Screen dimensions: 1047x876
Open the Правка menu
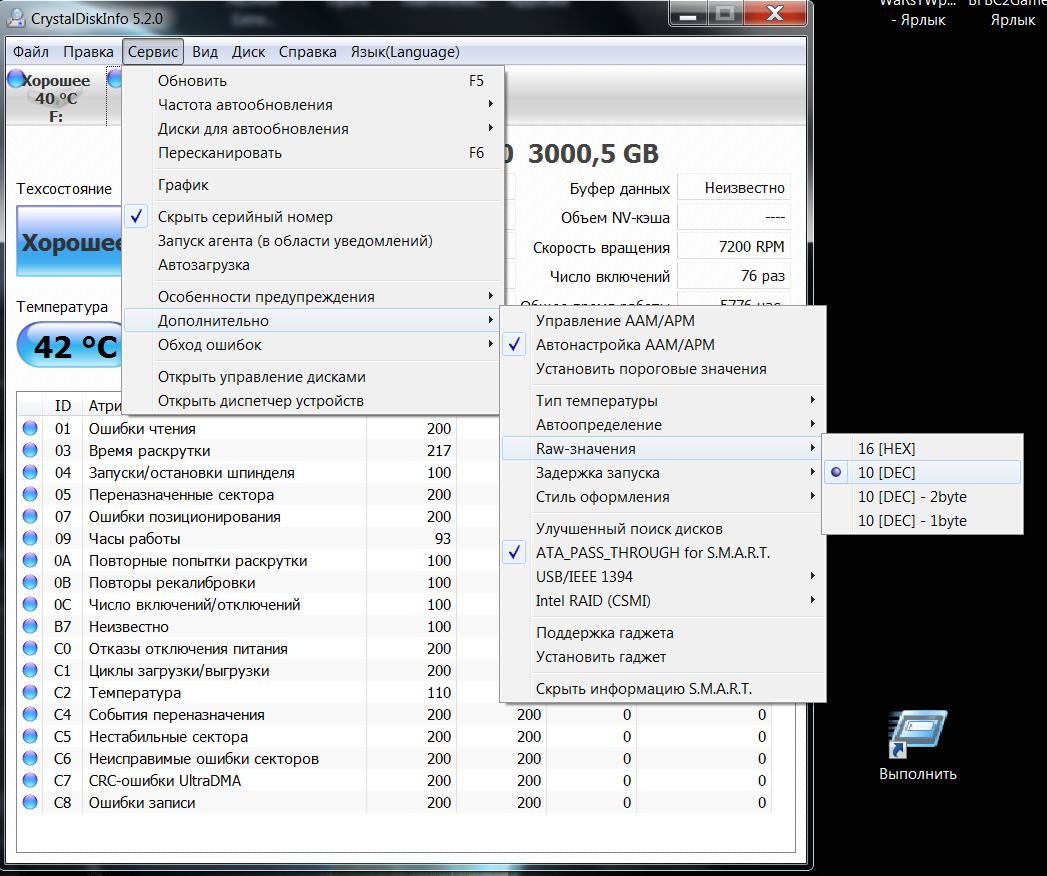88,52
